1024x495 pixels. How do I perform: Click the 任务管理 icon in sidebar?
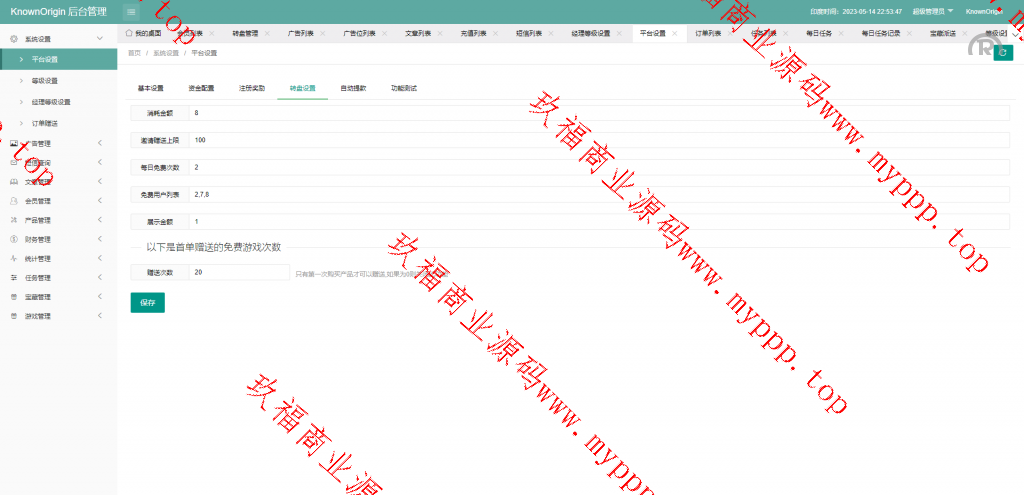[14, 277]
